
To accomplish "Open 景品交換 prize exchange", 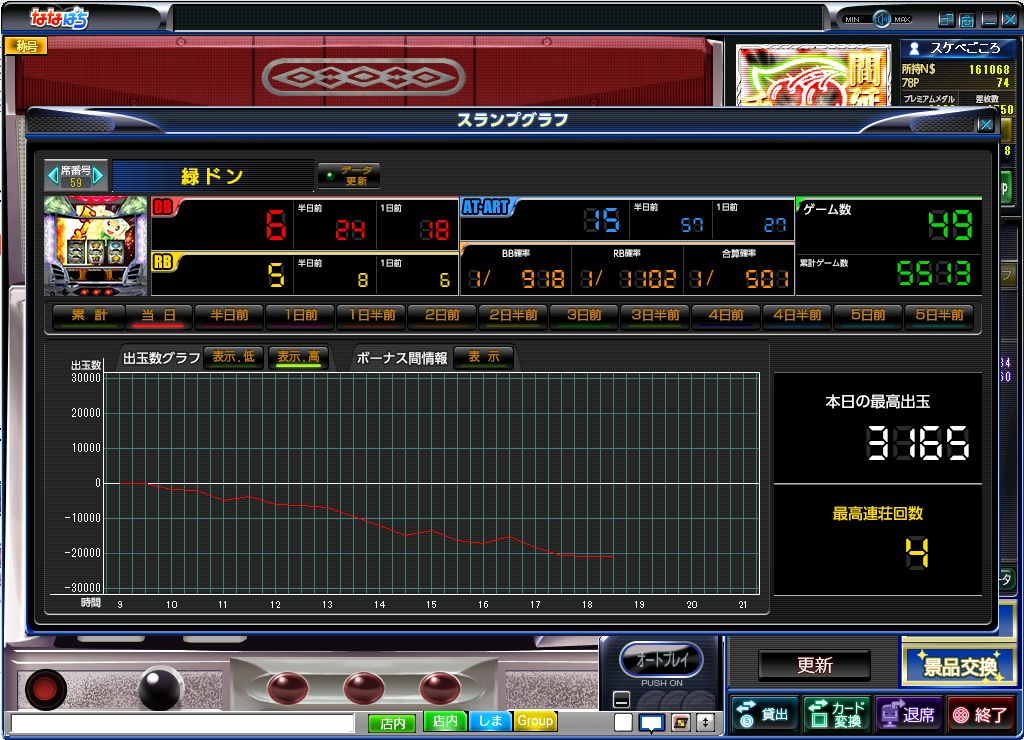I will tap(960, 666).
